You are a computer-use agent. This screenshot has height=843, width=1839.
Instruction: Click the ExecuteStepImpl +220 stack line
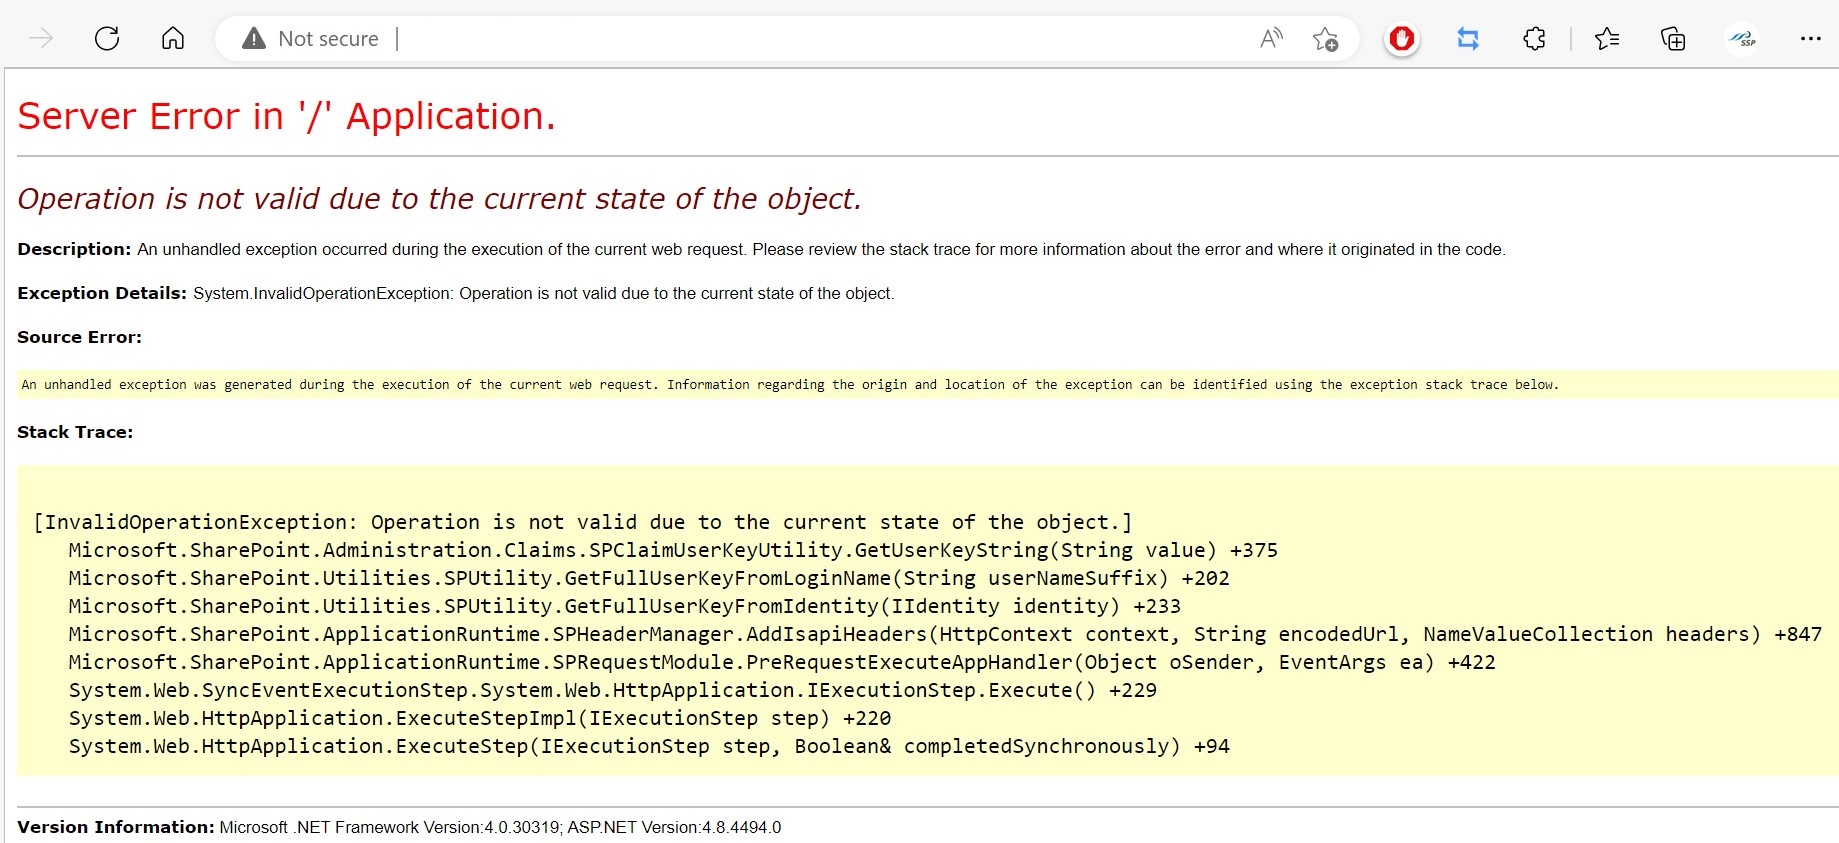(x=480, y=718)
